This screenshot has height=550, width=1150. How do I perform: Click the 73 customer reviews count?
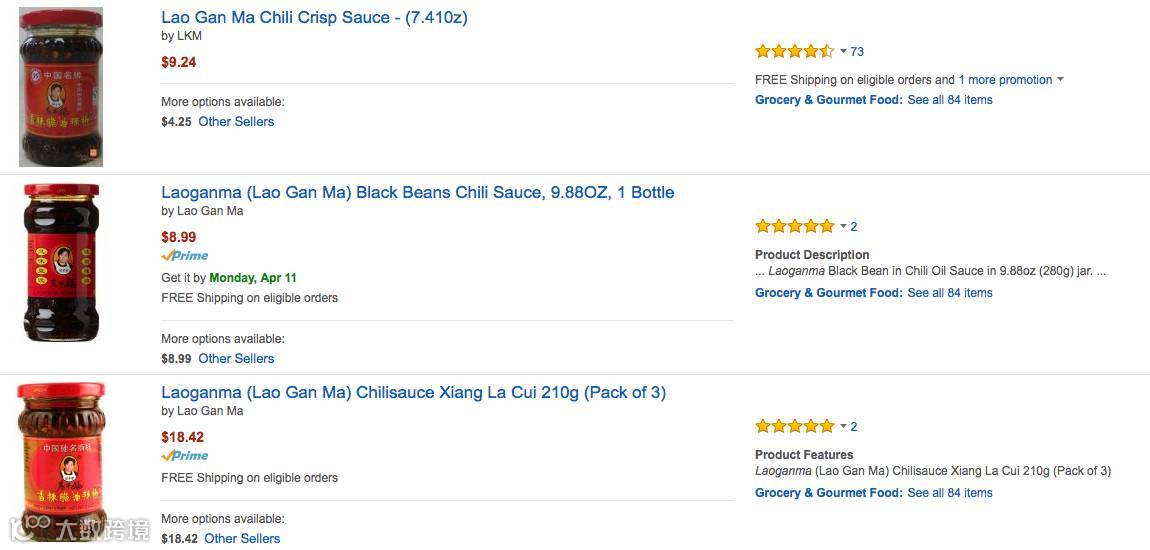click(857, 52)
